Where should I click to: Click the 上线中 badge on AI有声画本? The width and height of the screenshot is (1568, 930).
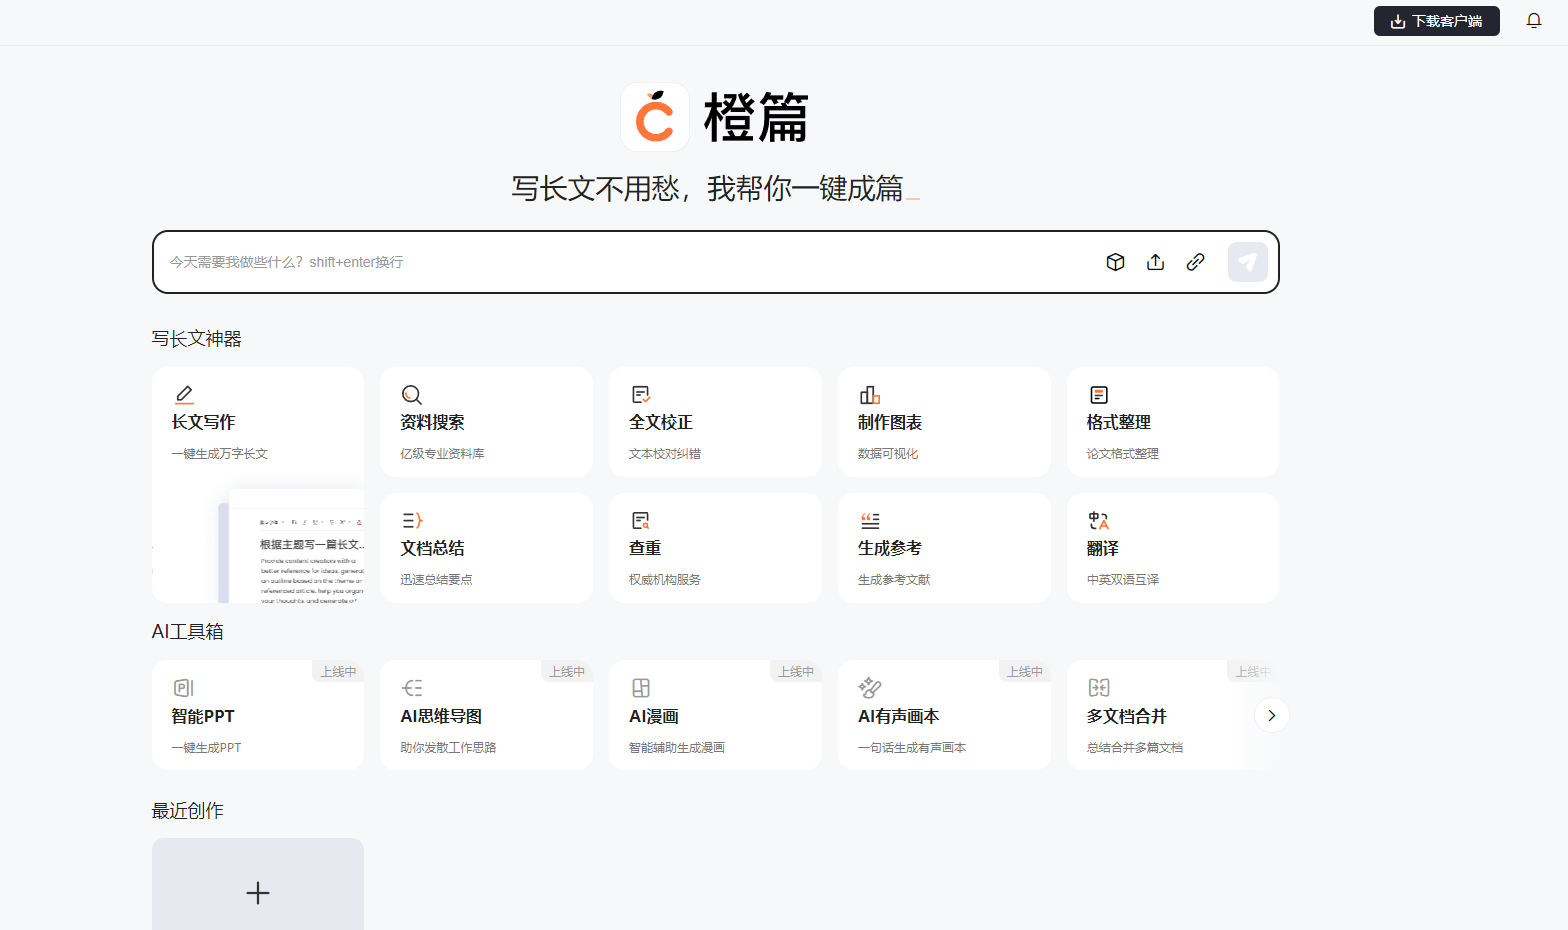(1025, 671)
